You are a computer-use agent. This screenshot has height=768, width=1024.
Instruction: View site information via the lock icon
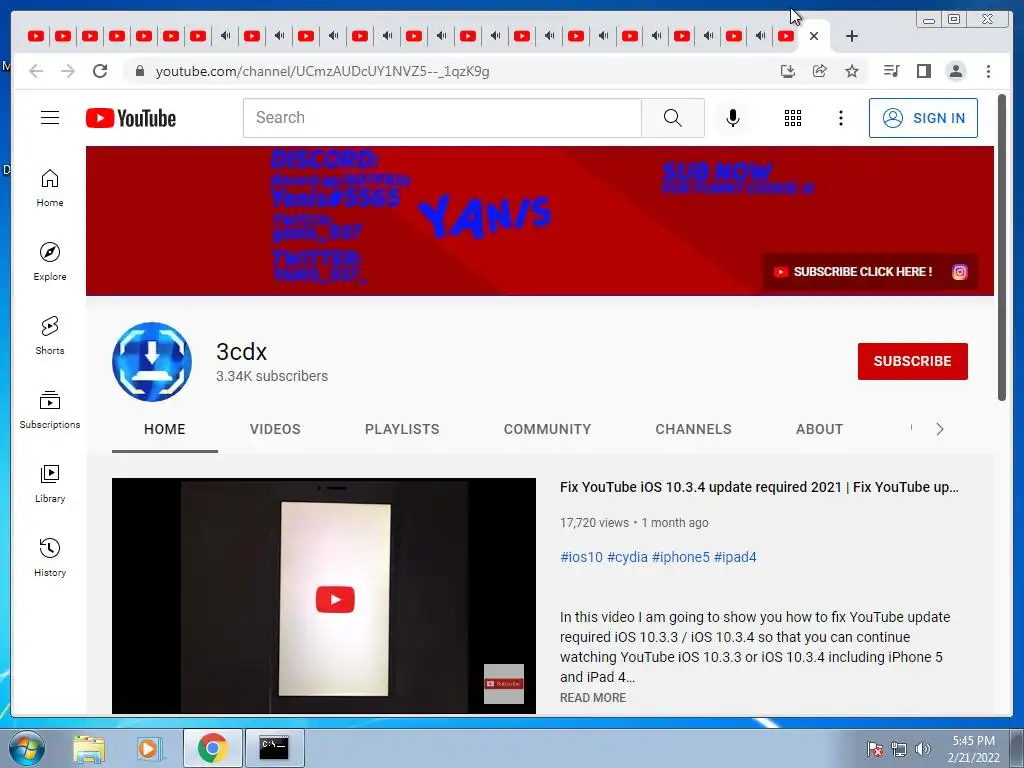pyautogui.click(x=140, y=71)
